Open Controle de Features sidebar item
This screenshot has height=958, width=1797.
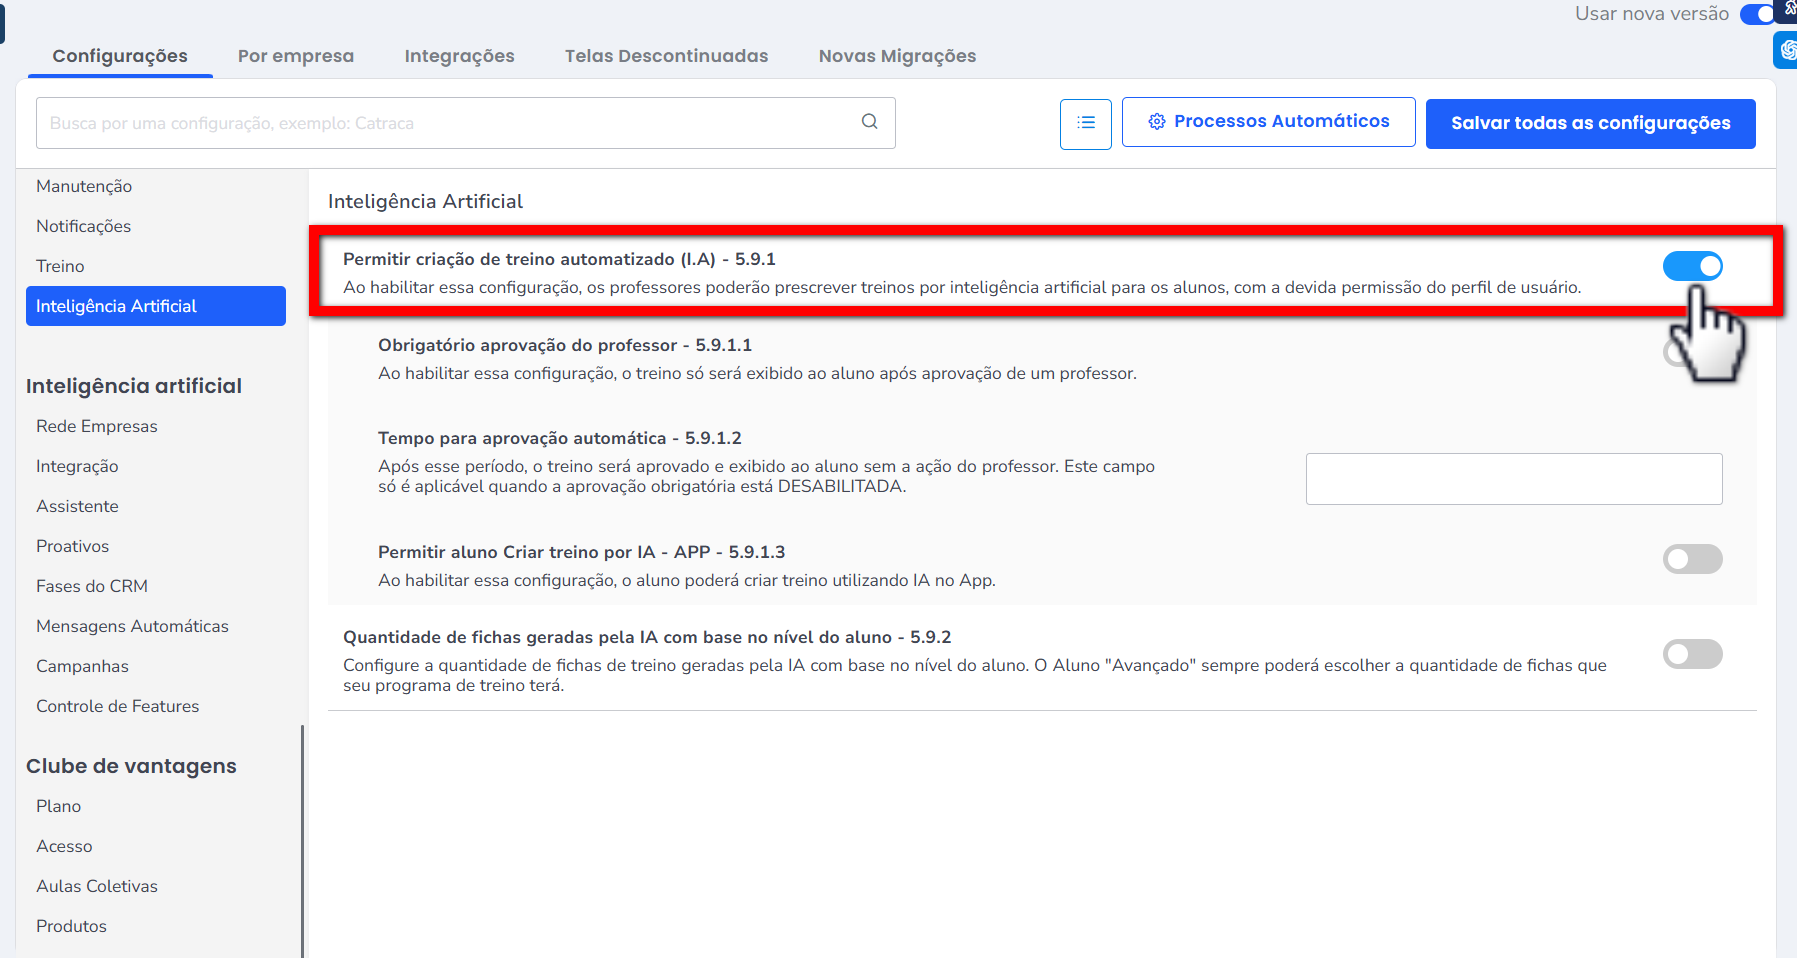[117, 706]
